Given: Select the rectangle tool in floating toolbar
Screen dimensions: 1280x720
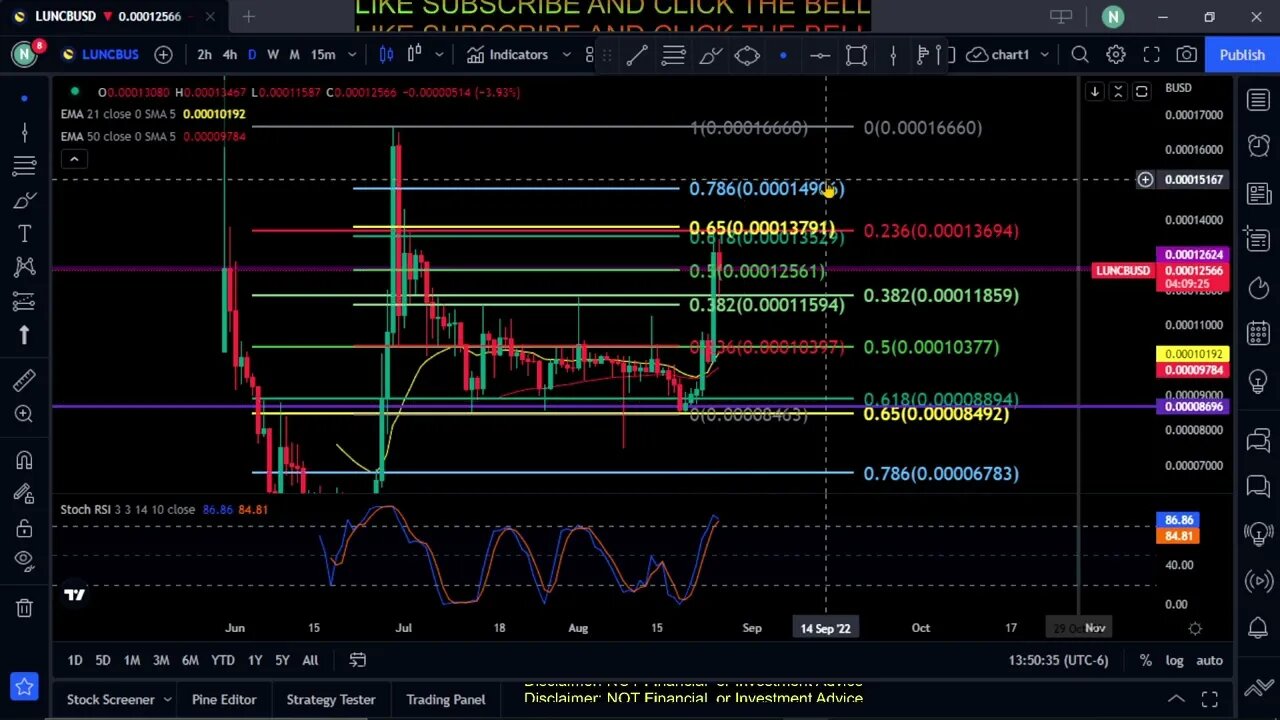Looking at the screenshot, I should (x=856, y=56).
